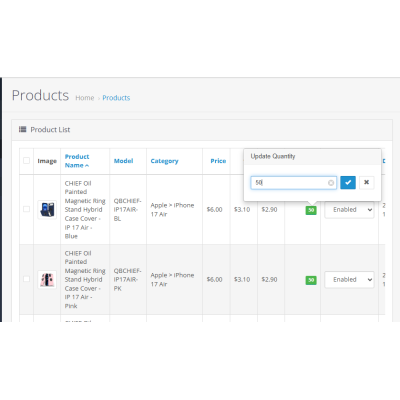This screenshot has width=400, height=400.
Task: Click the category text in the Blue case row
Action: pyautogui.click(x=172, y=210)
